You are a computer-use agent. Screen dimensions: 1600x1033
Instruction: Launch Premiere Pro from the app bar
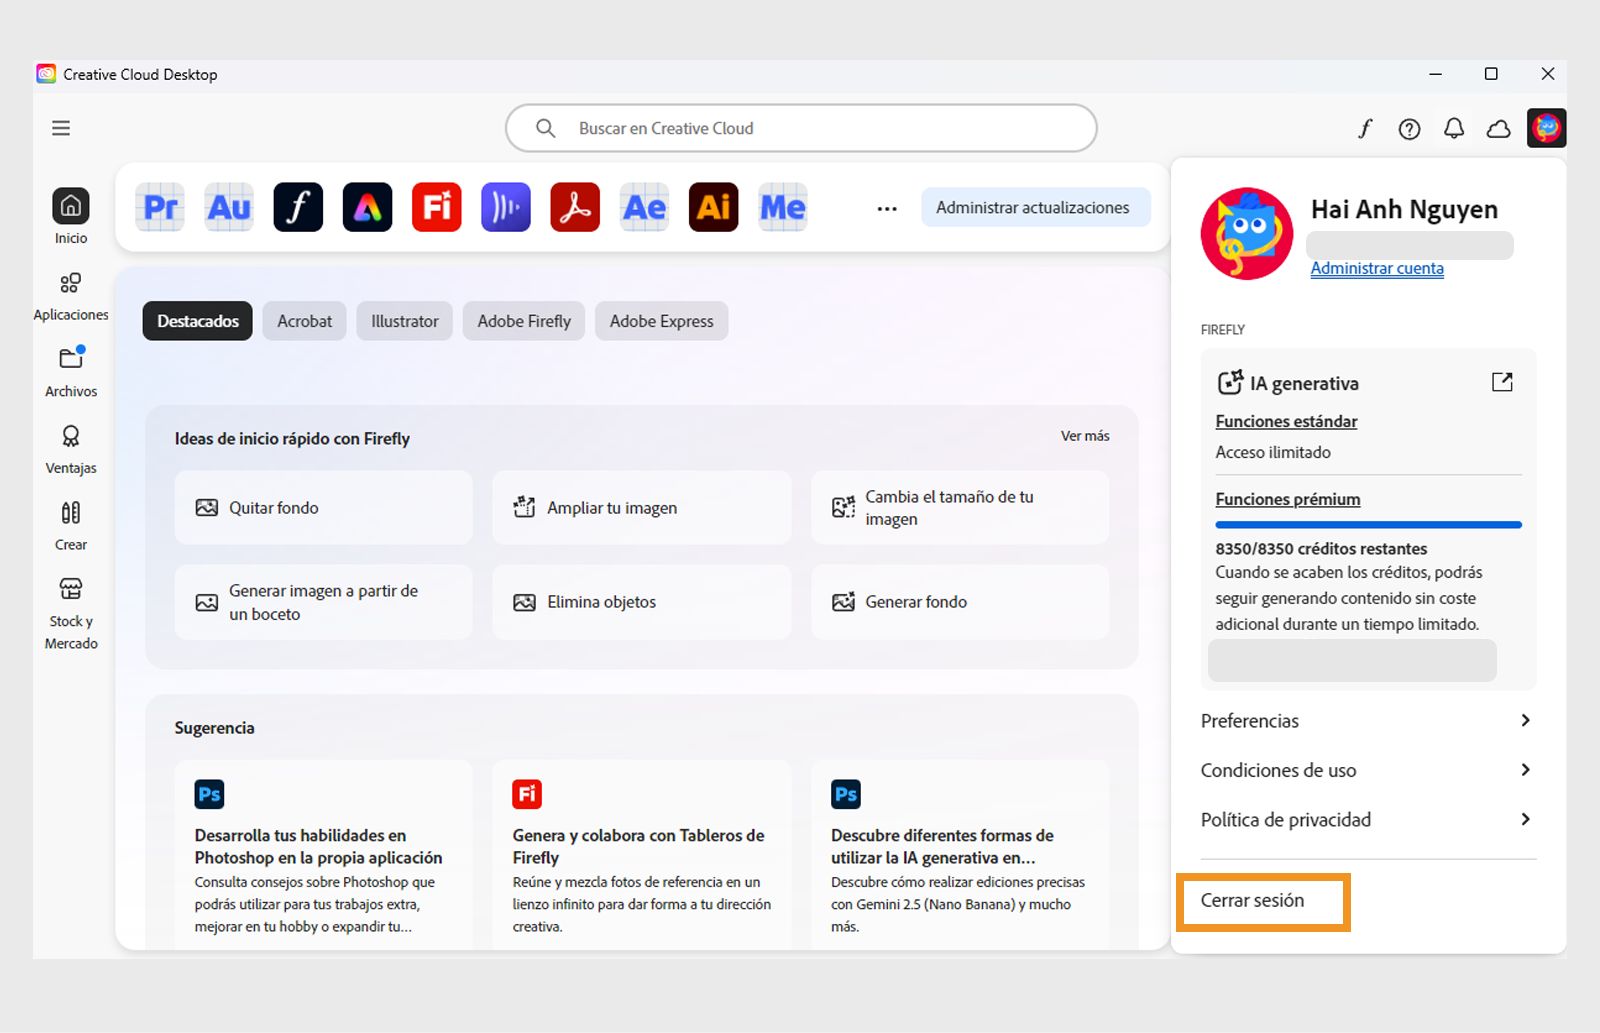click(160, 207)
